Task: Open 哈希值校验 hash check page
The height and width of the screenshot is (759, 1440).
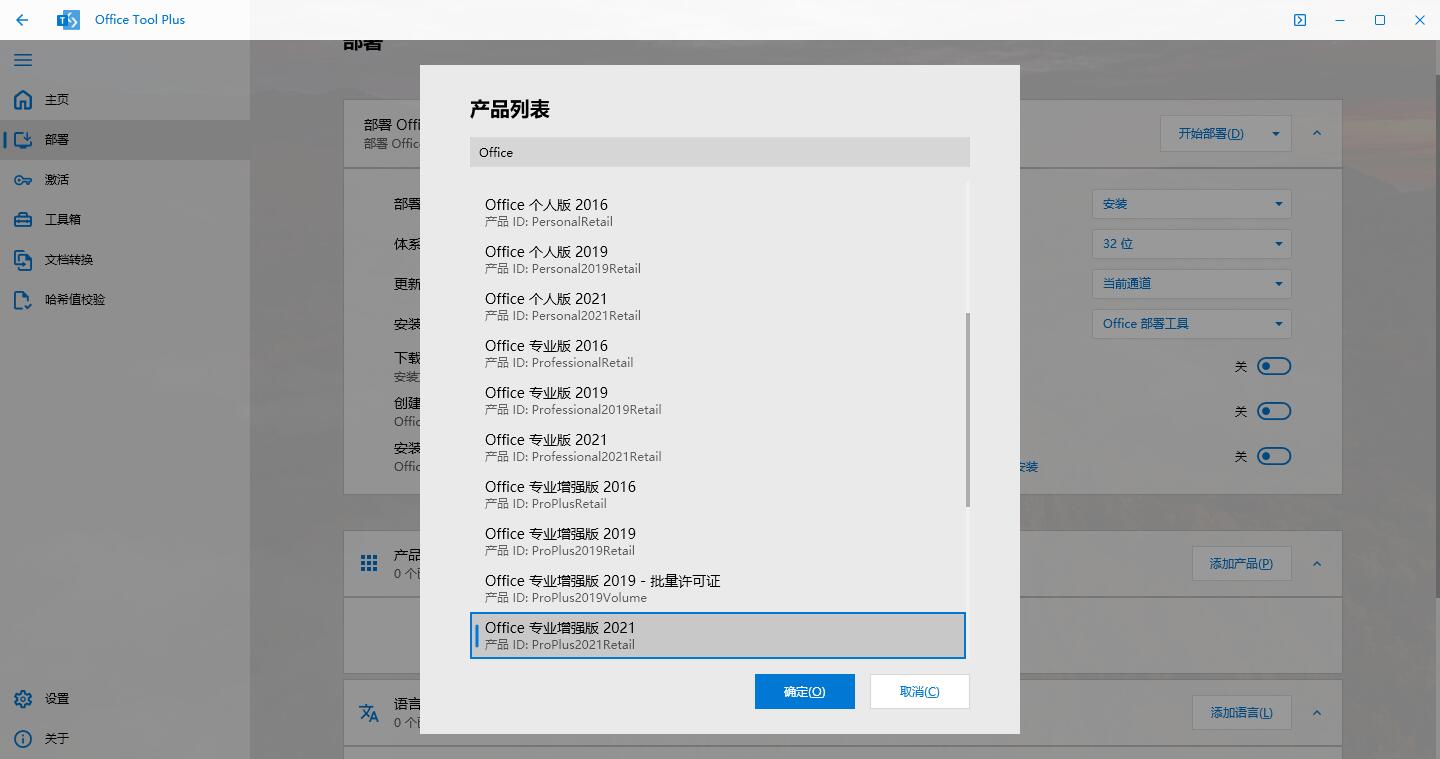Action: (125, 300)
